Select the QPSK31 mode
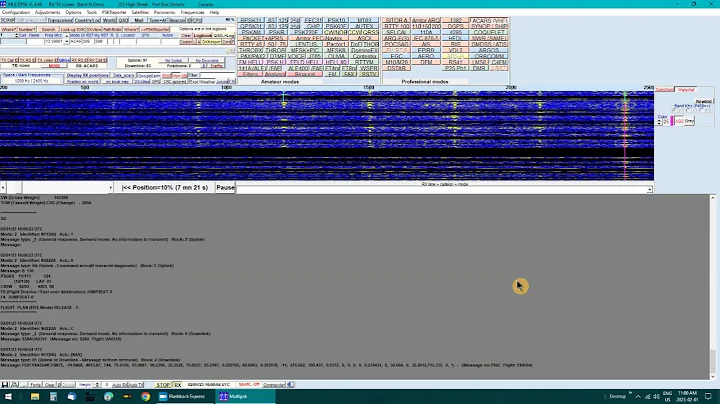This screenshot has height=404, width=720. (251, 26)
